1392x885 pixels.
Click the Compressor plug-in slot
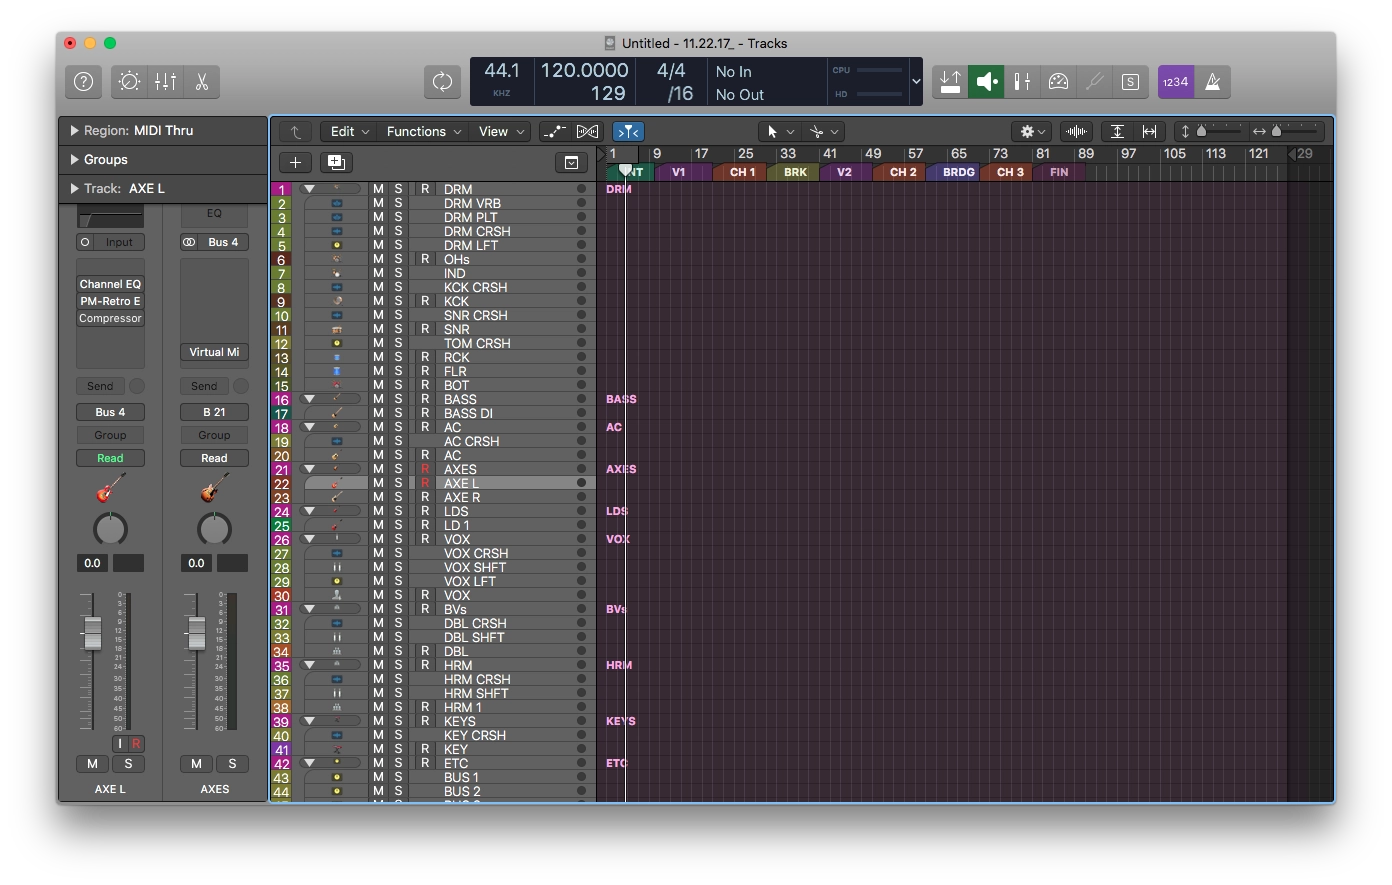click(x=110, y=318)
